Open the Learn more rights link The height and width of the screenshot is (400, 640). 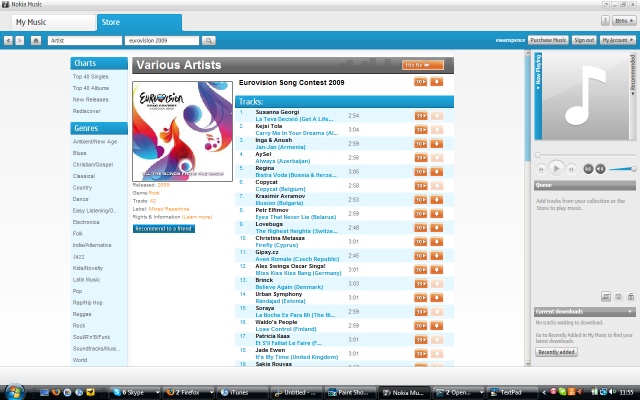click(x=197, y=217)
